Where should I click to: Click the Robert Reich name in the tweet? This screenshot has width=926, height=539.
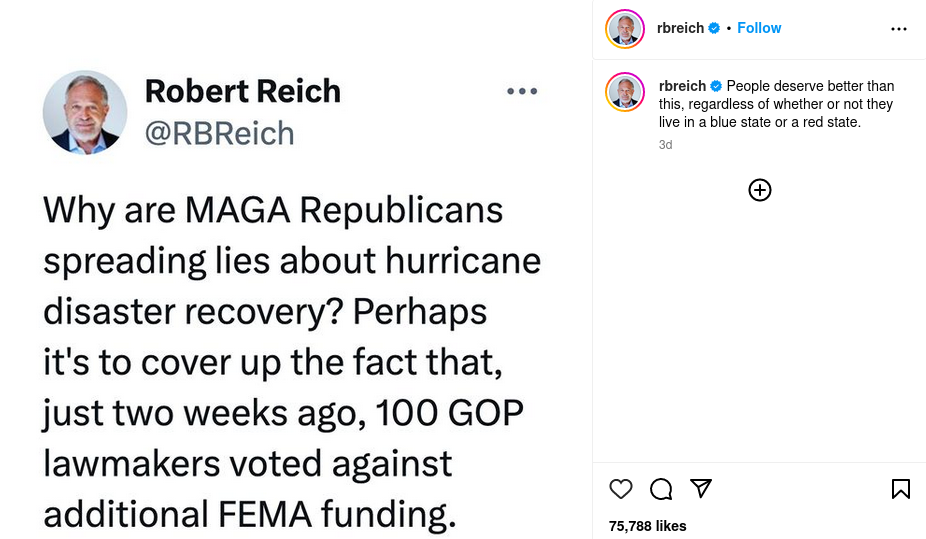coord(242,91)
